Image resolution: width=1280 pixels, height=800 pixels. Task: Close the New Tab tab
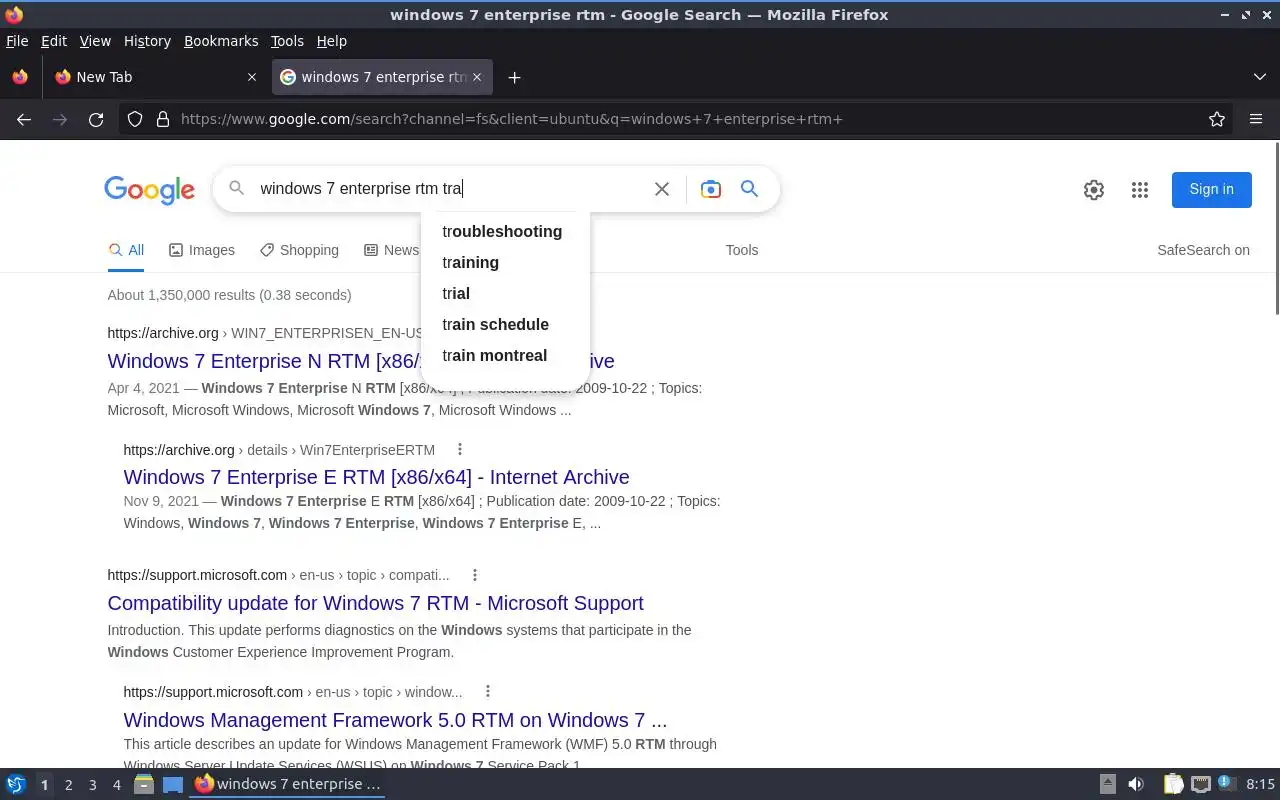(252, 77)
